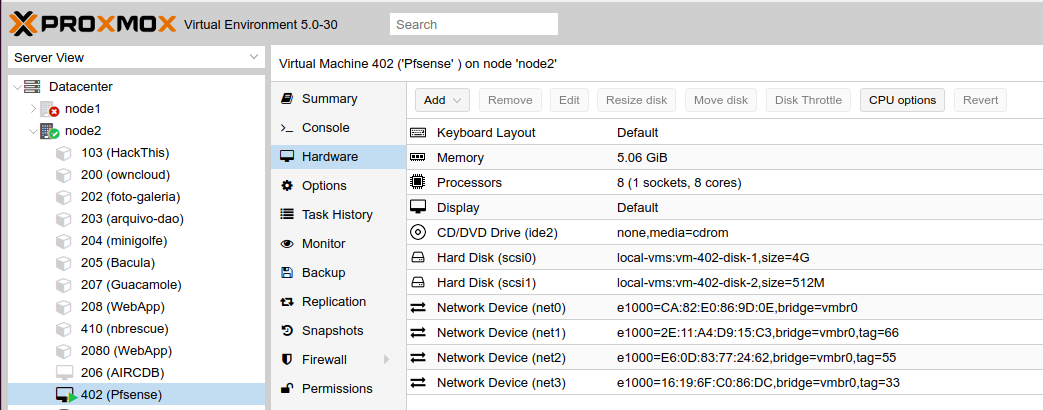This screenshot has height=410, width=1043.
Task: Click the Memory hardware row icon
Action: coord(418,158)
